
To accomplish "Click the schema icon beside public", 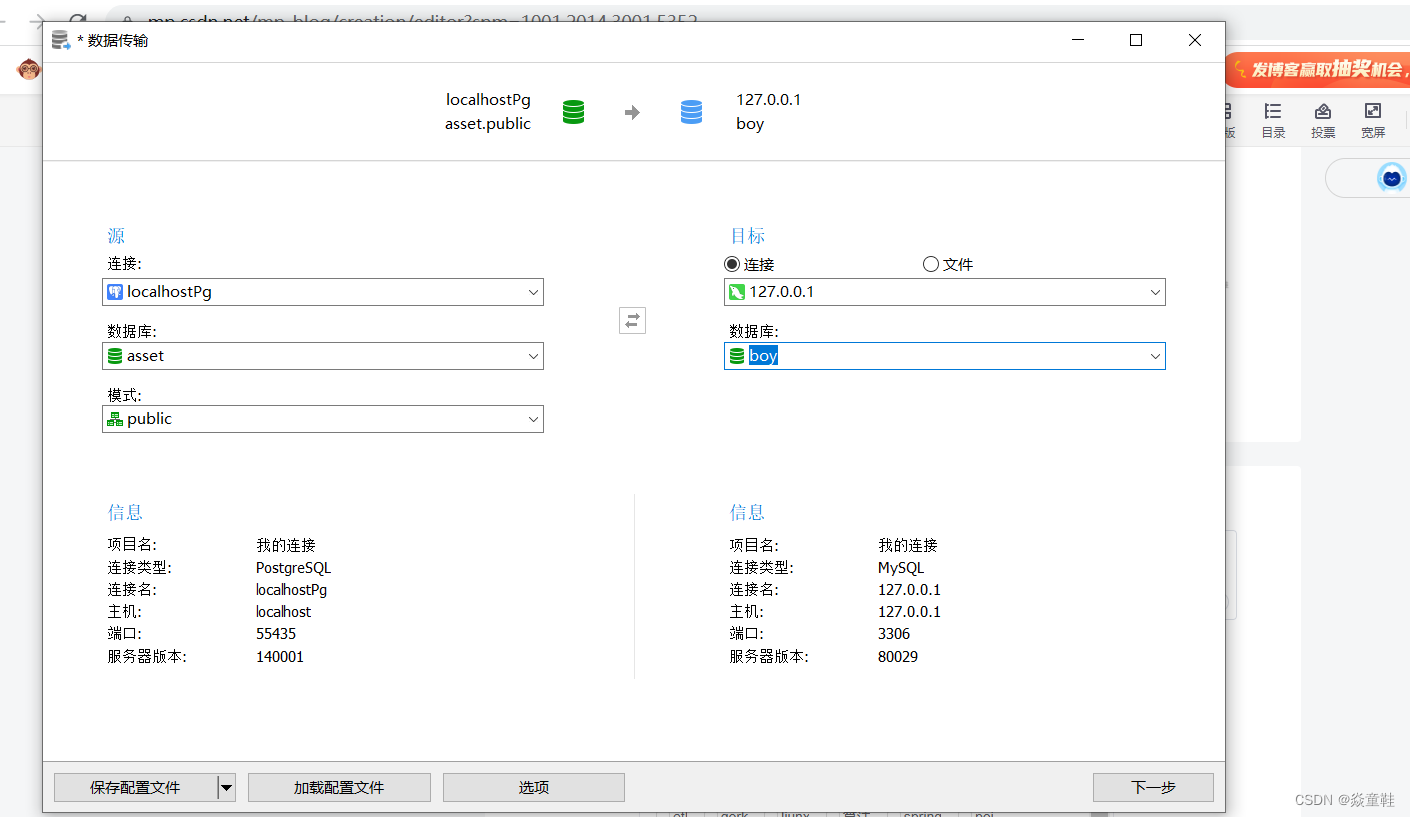I will point(115,419).
